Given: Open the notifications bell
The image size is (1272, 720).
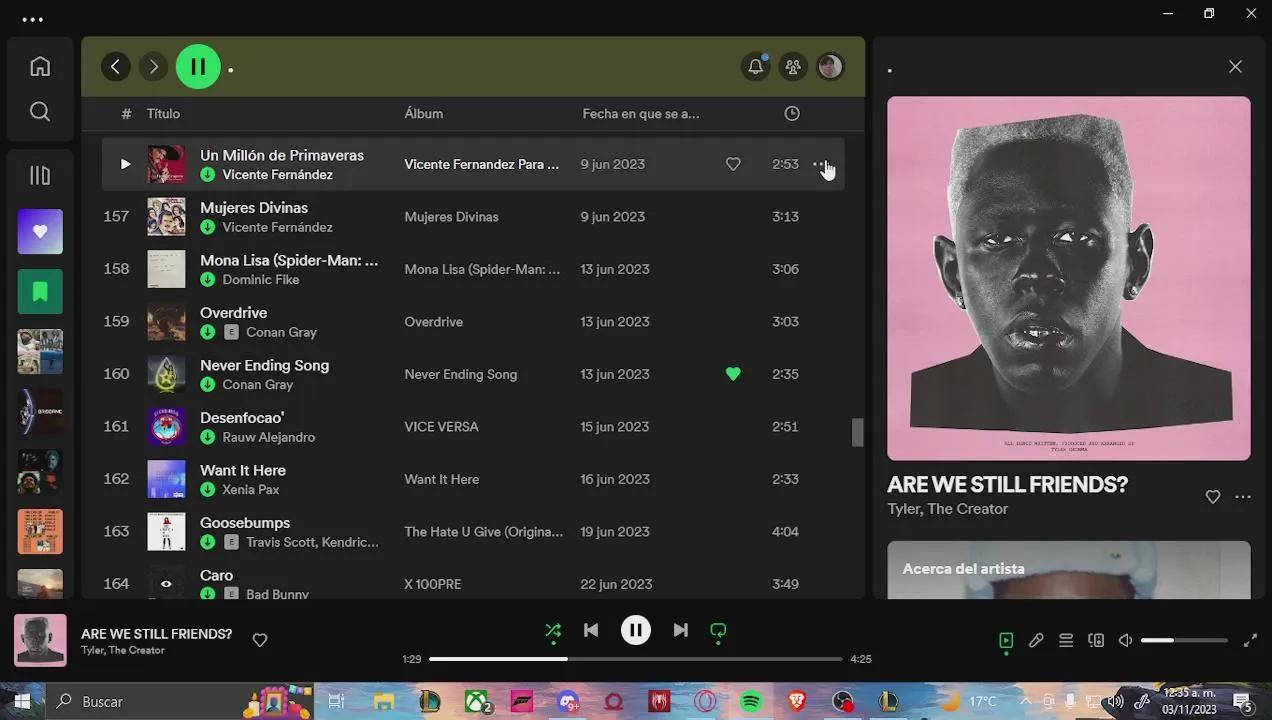Looking at the screenshot, I should tap(756, 67).
